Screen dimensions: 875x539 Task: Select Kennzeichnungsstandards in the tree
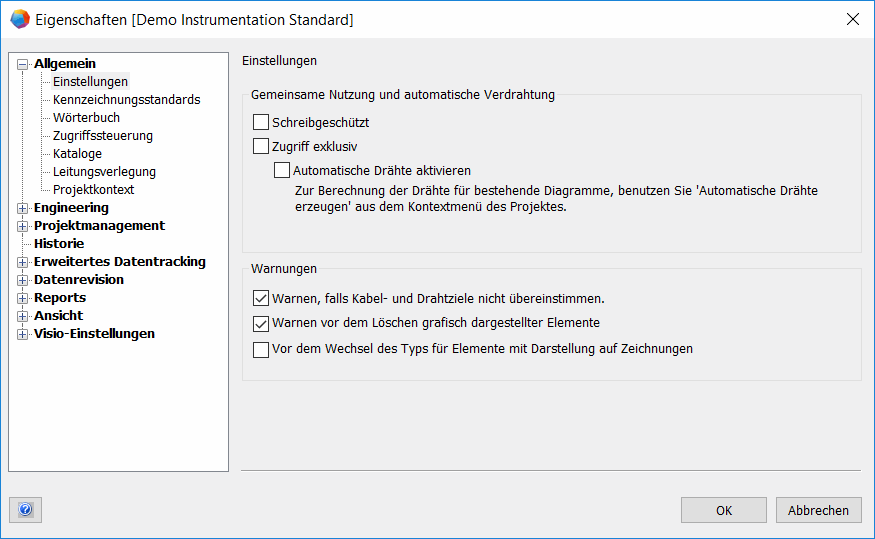(x=126, y=100)
